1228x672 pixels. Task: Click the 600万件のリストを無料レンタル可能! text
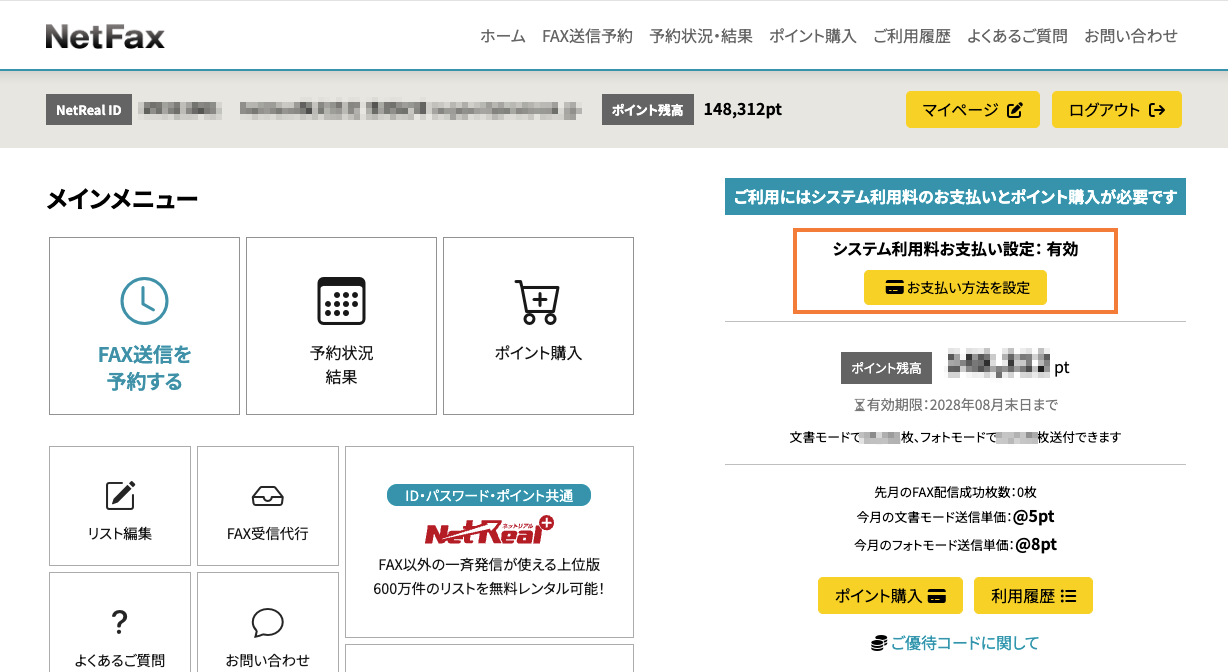(x=489, y=588)
